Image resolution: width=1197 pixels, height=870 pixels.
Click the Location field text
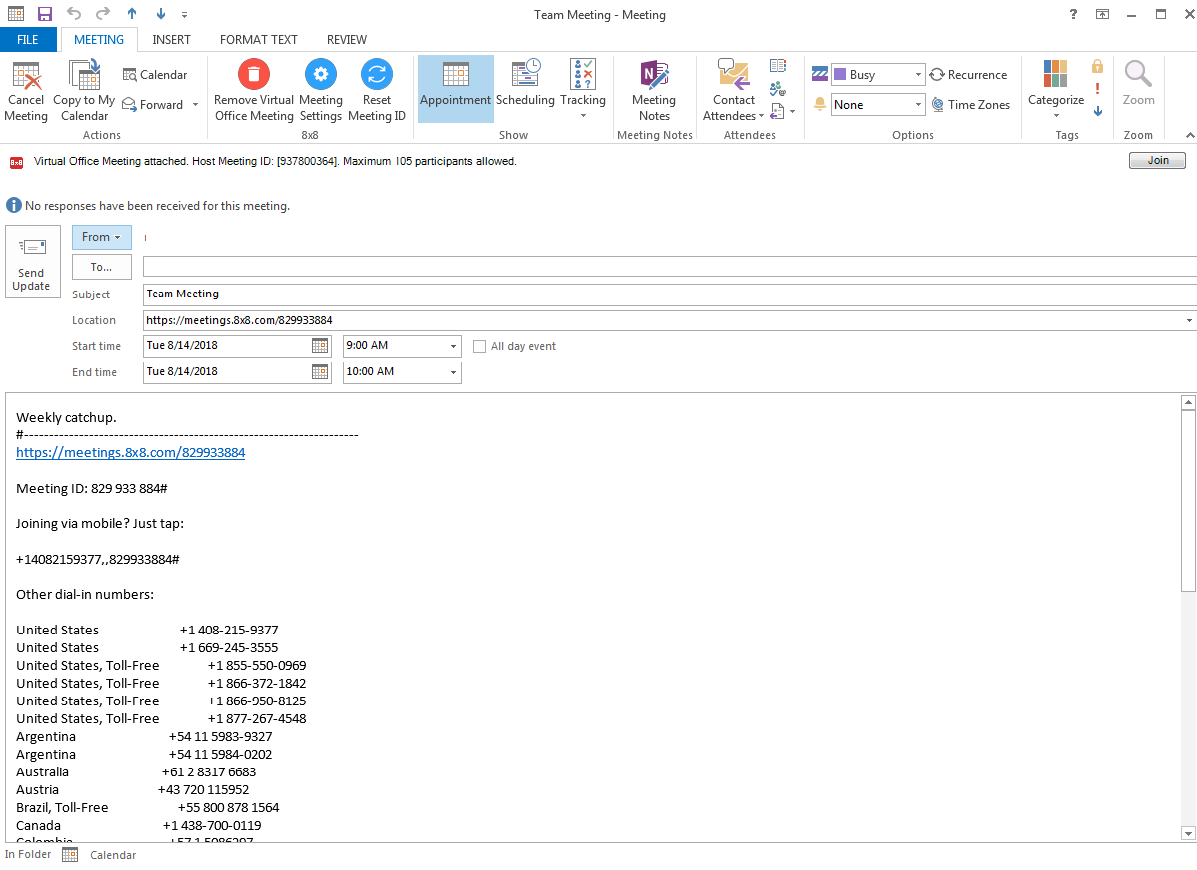tap(239, 321)
